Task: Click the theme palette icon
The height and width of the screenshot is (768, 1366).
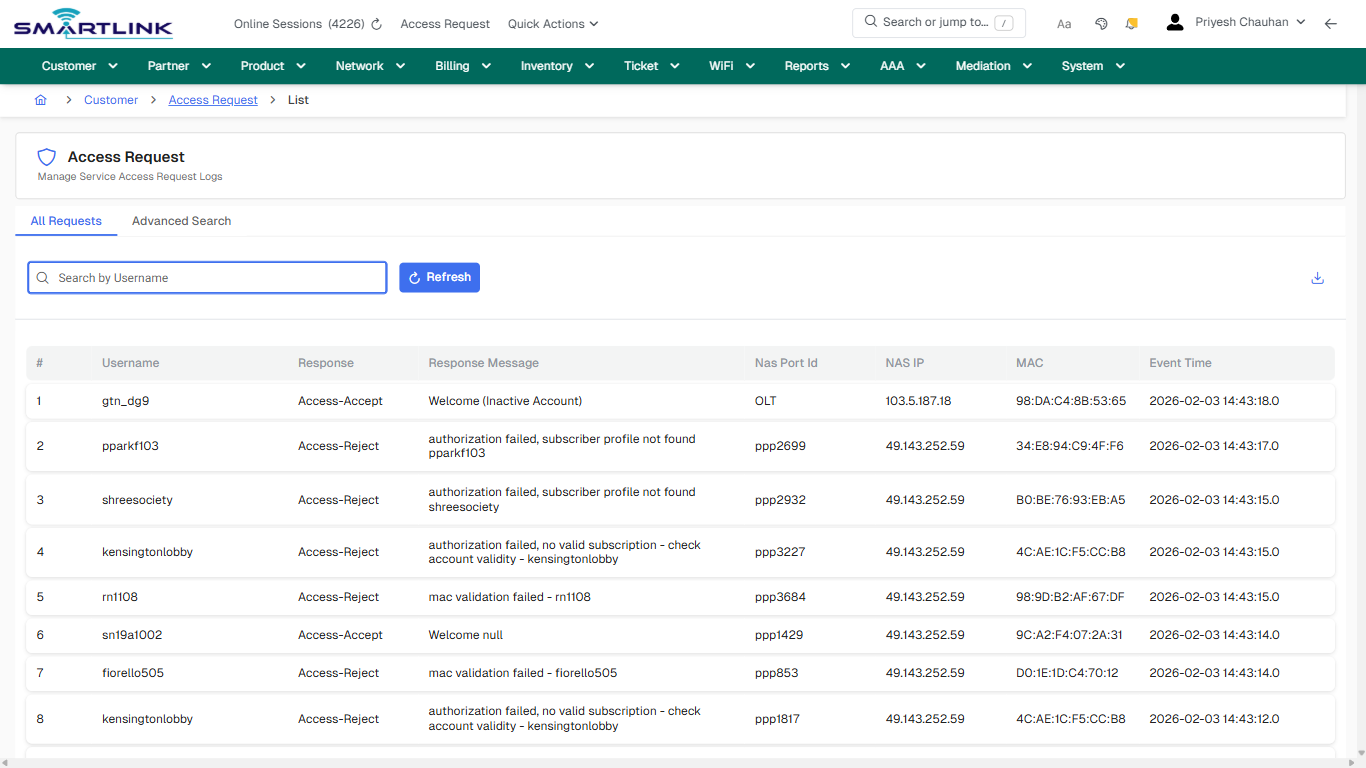Action: pyautogui.click(x=1101, y=23)
